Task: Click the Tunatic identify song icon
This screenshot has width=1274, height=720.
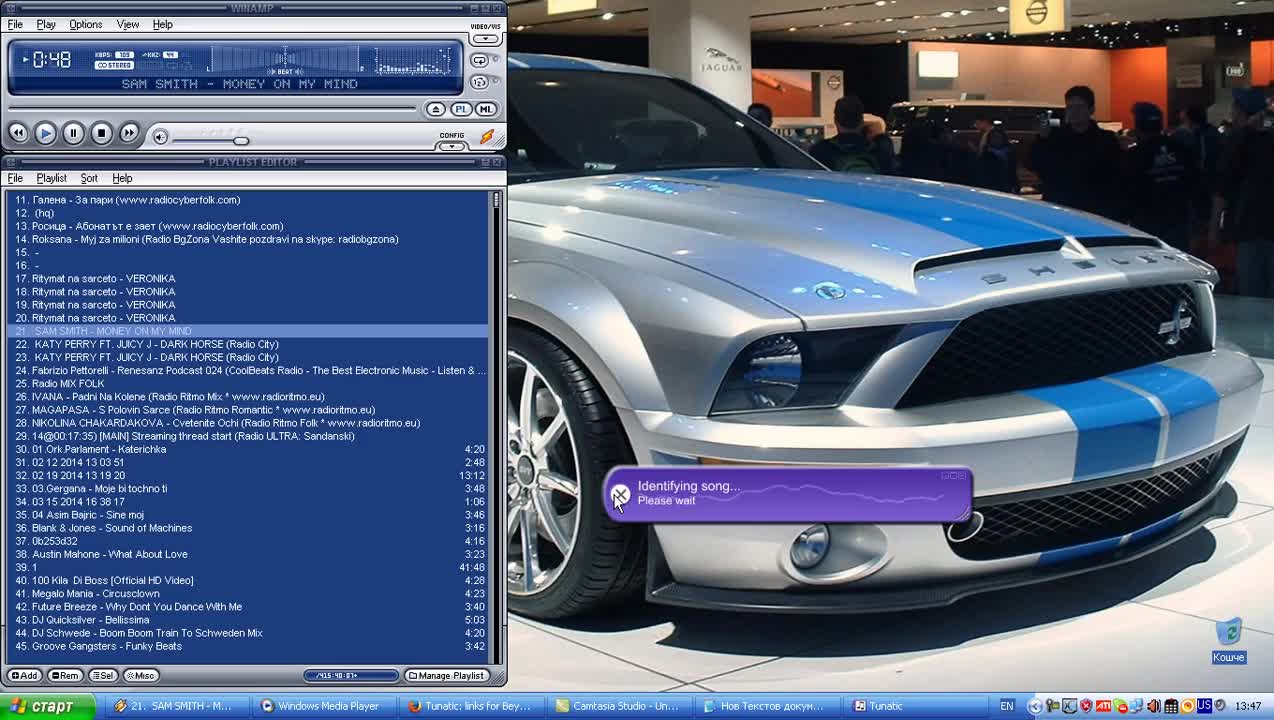Action: tap(620, 494)
